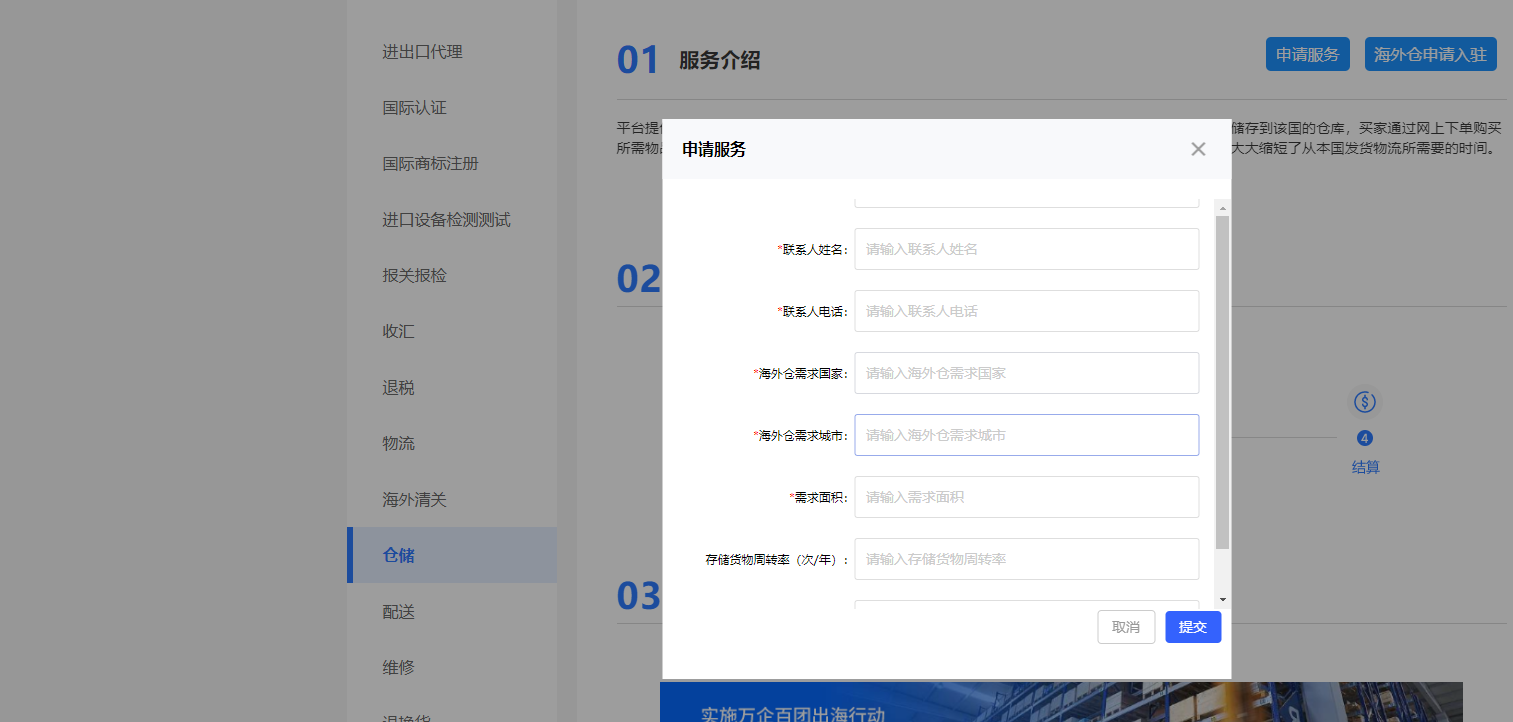This screenshot has width=1513, height=722.
Task: Click the dialog's vertical scrollbar thumb
Action: [x=1222, y=380]
